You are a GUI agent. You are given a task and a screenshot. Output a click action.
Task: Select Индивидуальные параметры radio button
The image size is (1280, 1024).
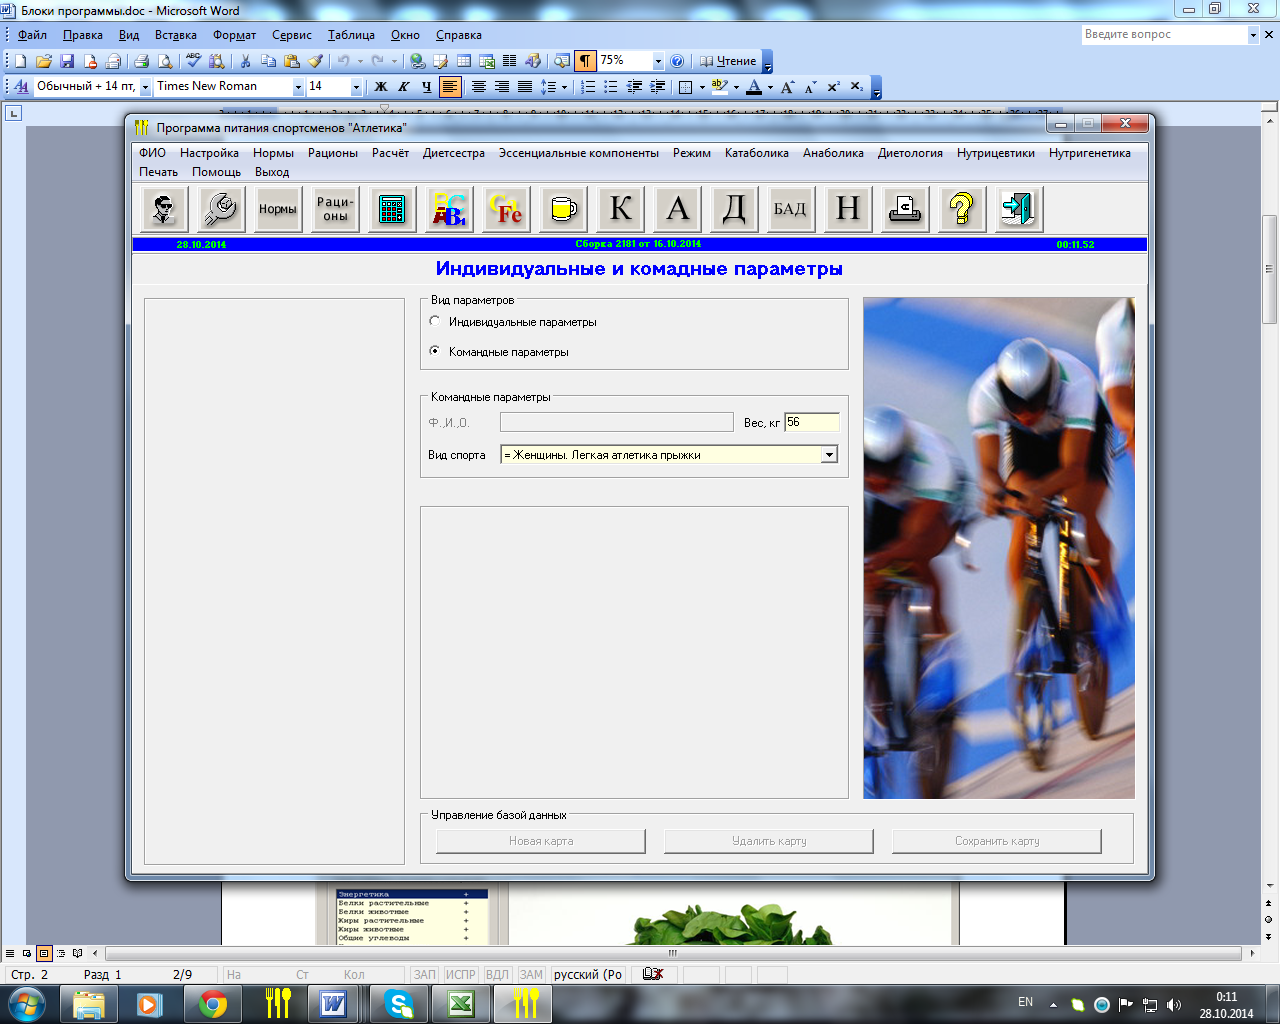[x=435, y=322]
